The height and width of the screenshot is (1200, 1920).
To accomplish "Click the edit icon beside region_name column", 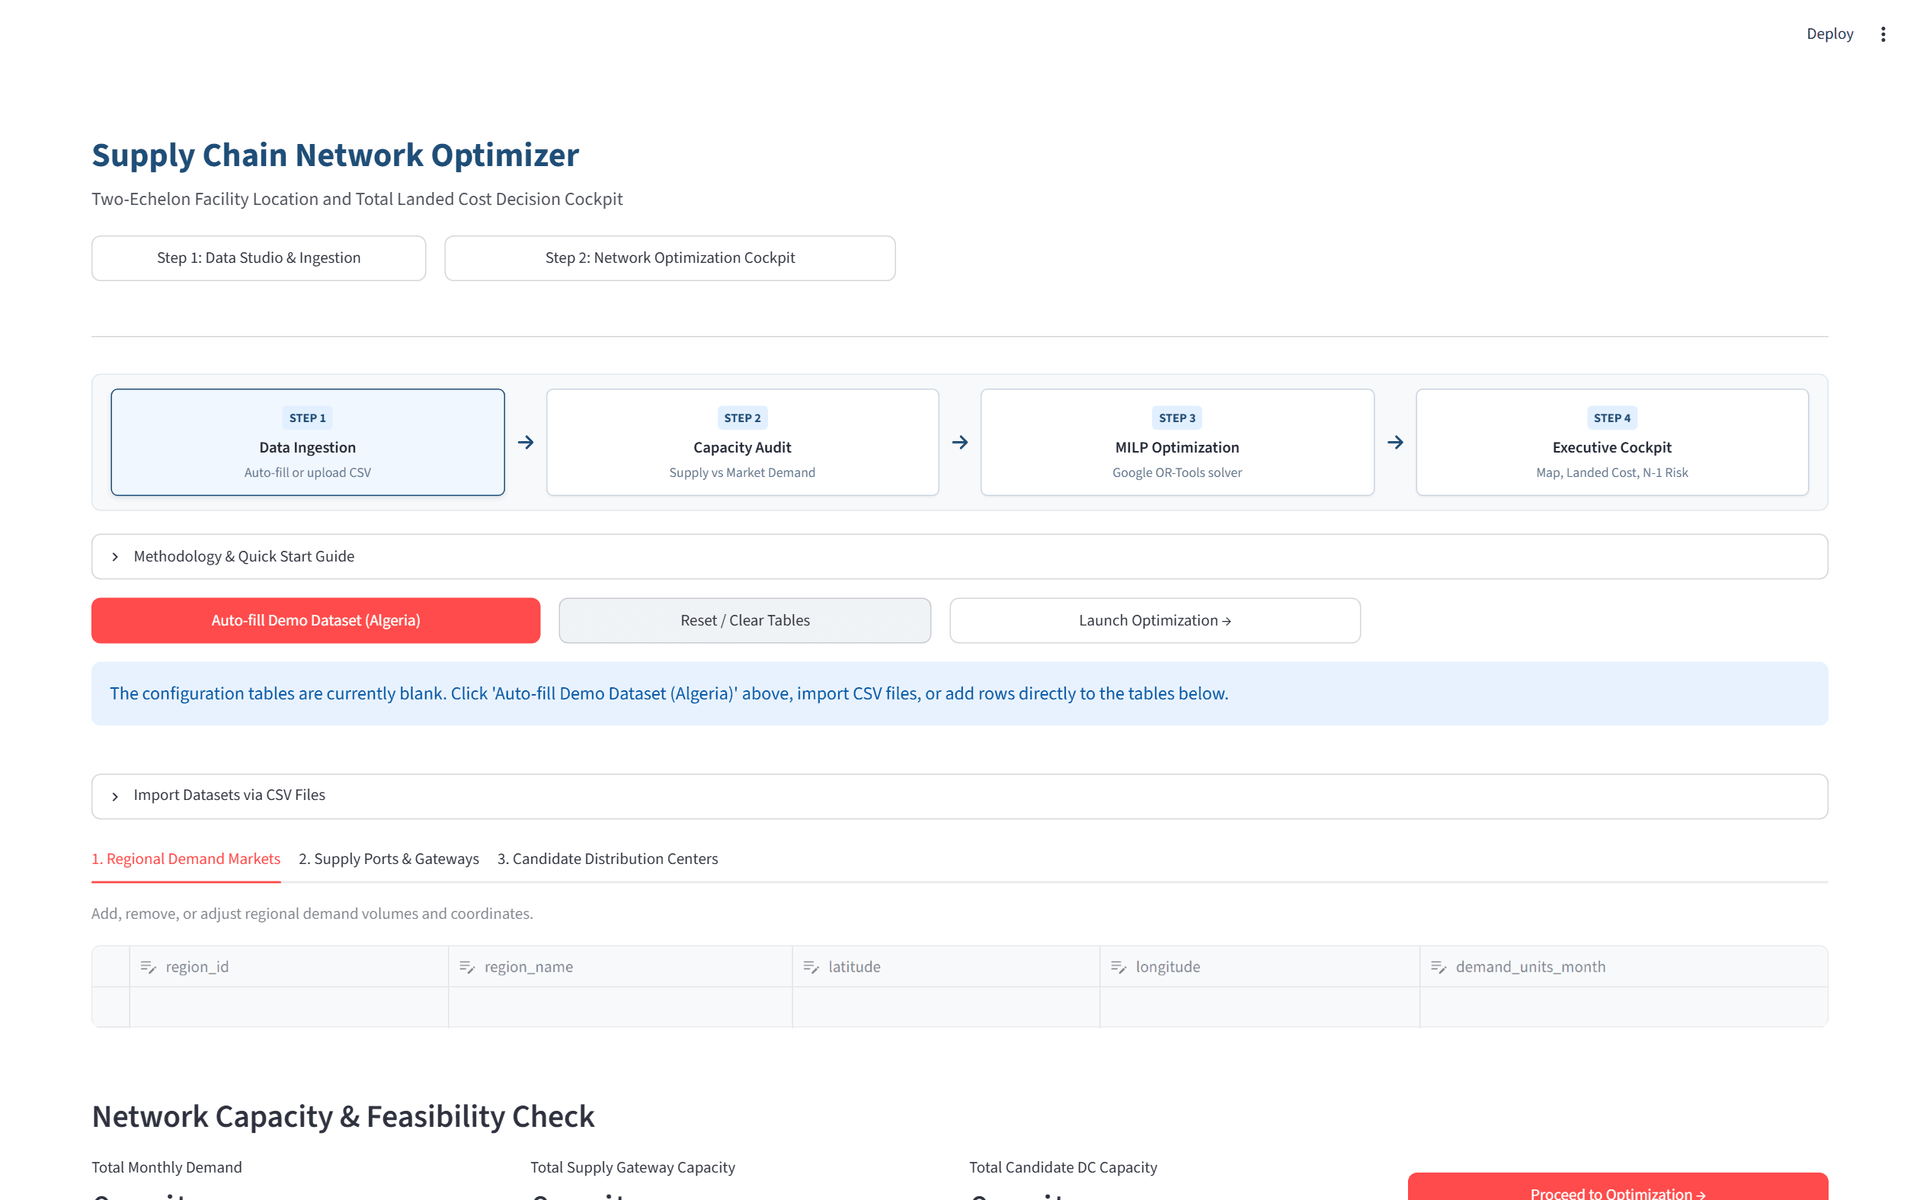I will pyautogui.click(x=467, y=967).
